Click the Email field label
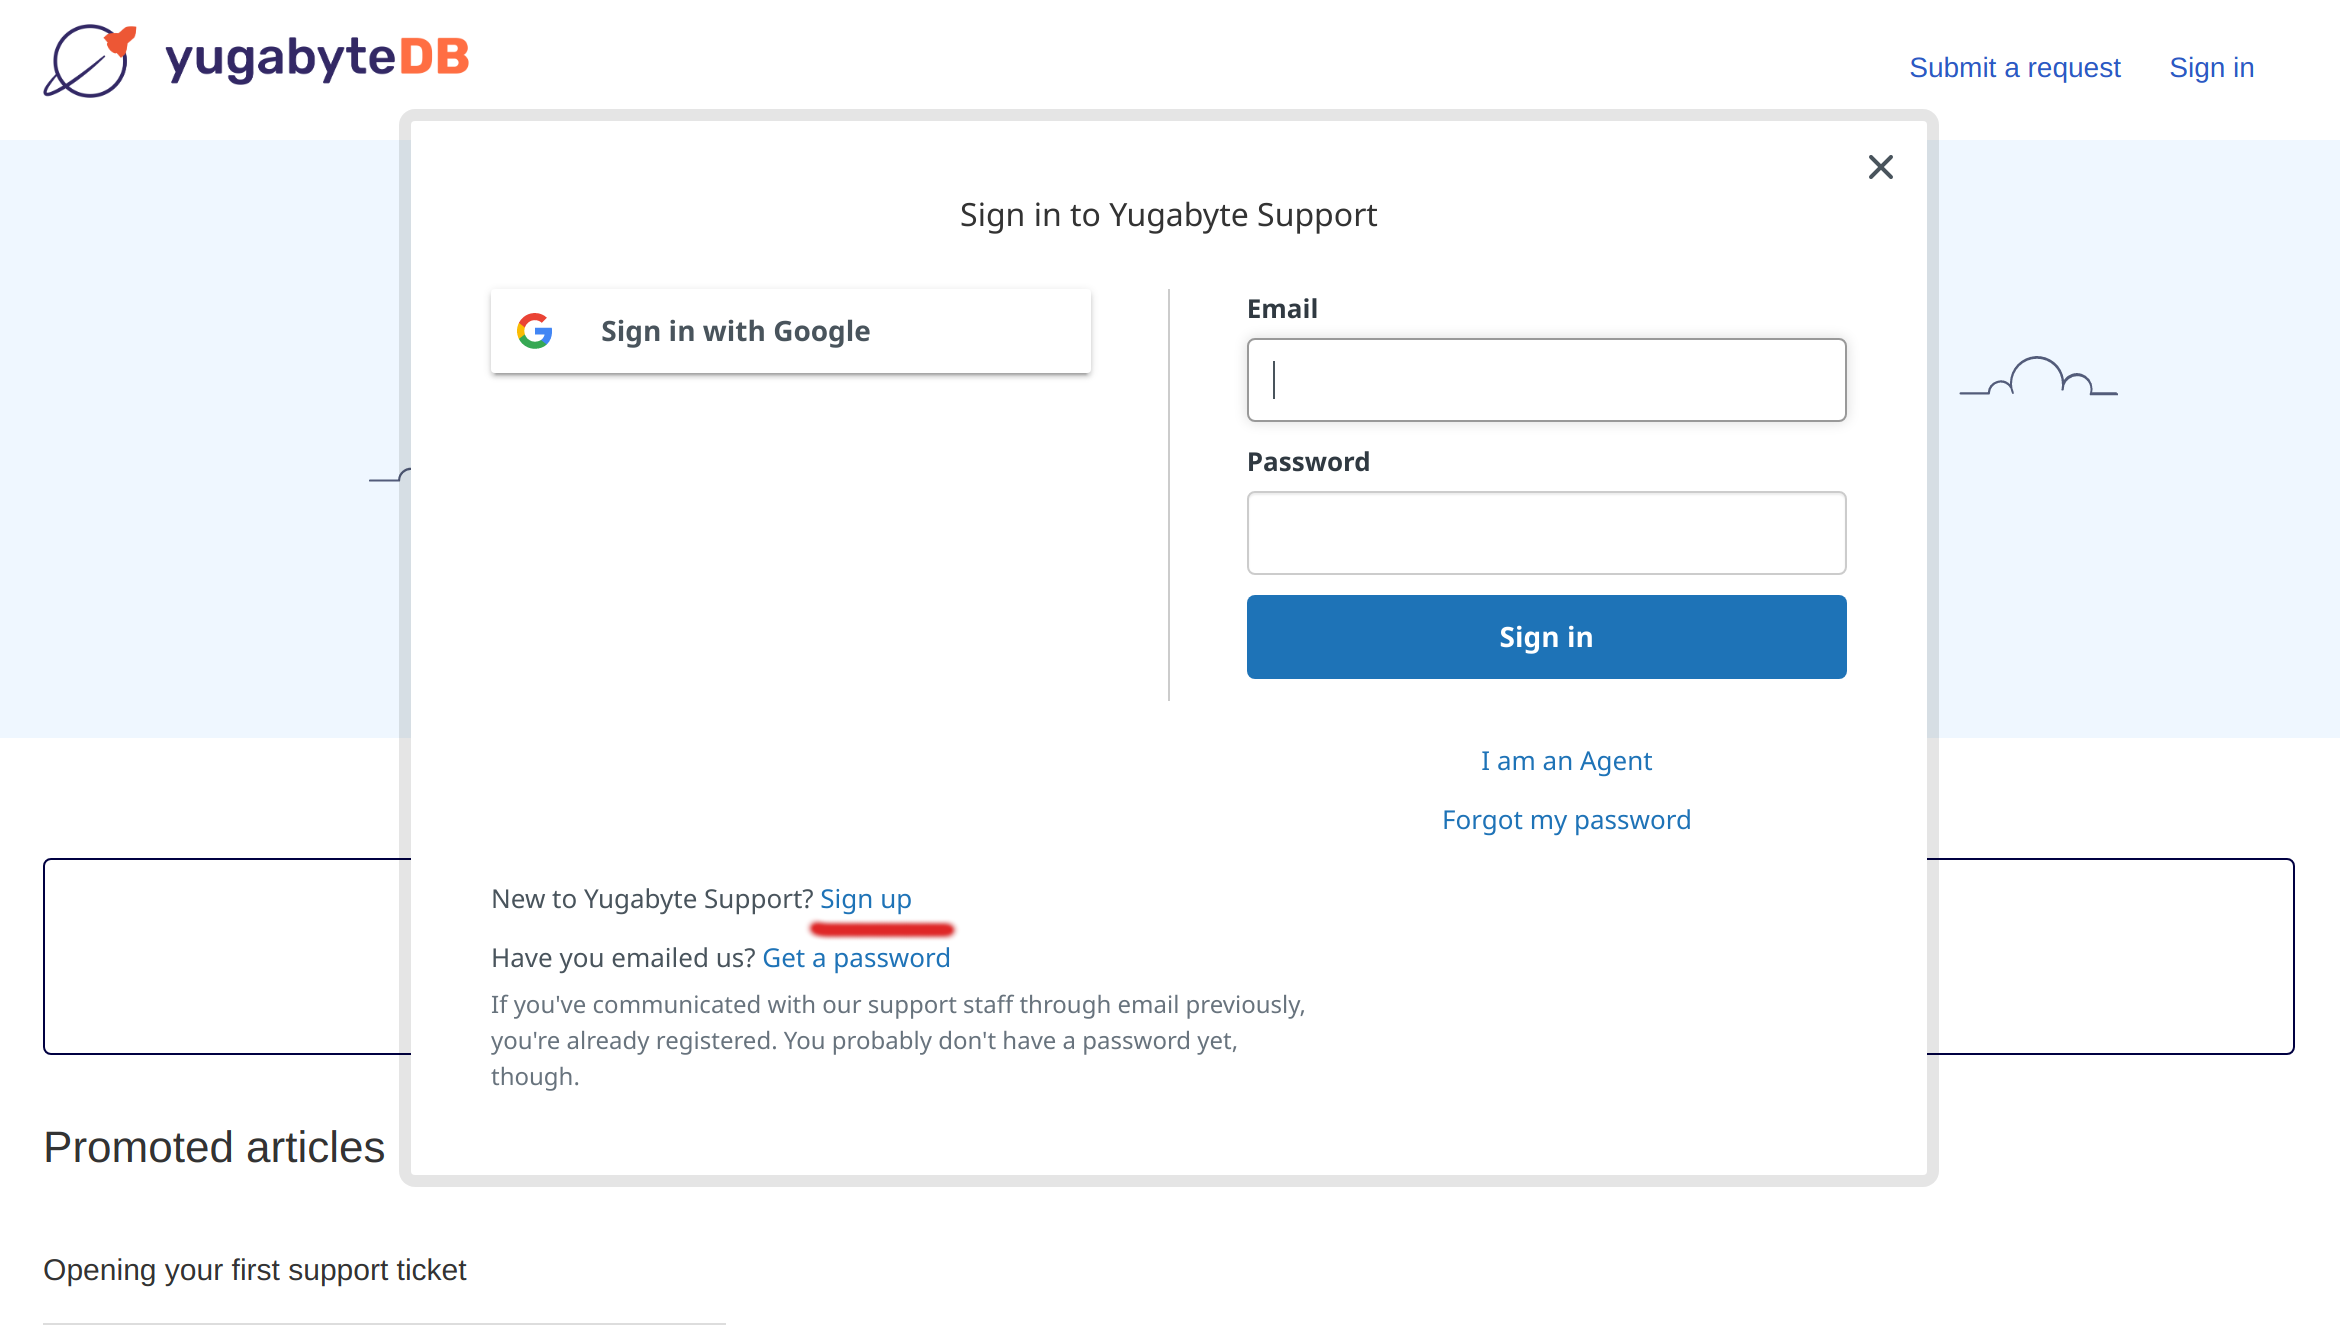Image resolution: width=2340 pixels, height=1328 pixels. pyautogui.click(x=1282, y=309)
